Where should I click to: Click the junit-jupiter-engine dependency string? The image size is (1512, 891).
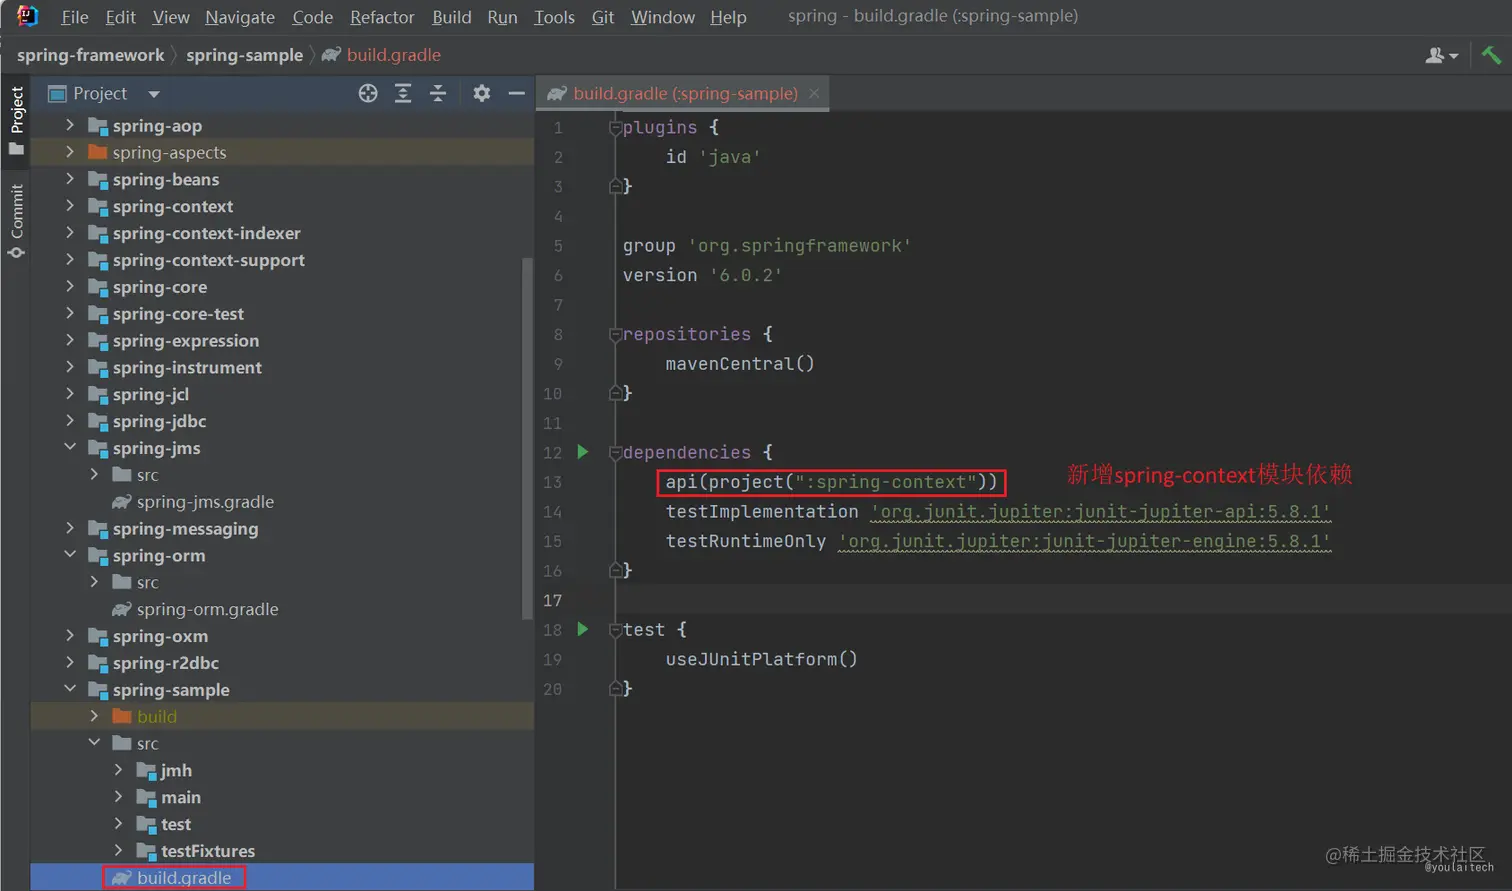1084,541
